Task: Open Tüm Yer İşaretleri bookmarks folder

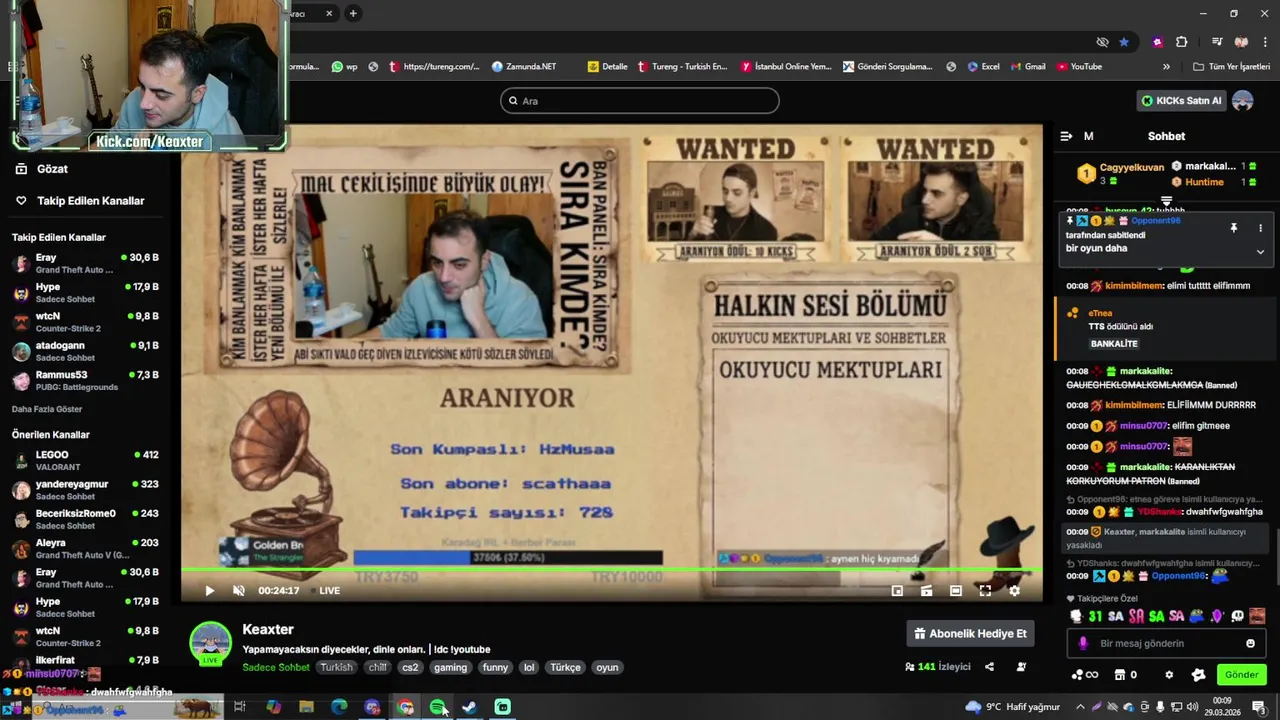Action: [1231, 67]
